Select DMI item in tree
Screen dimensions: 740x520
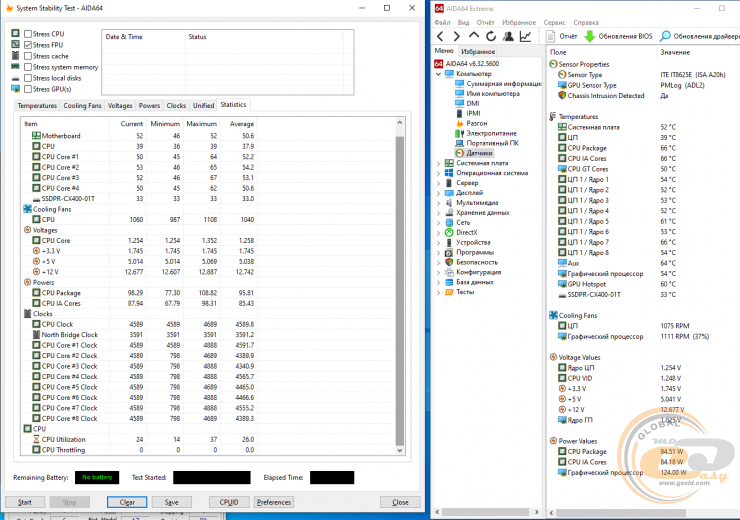click(467, 103)
